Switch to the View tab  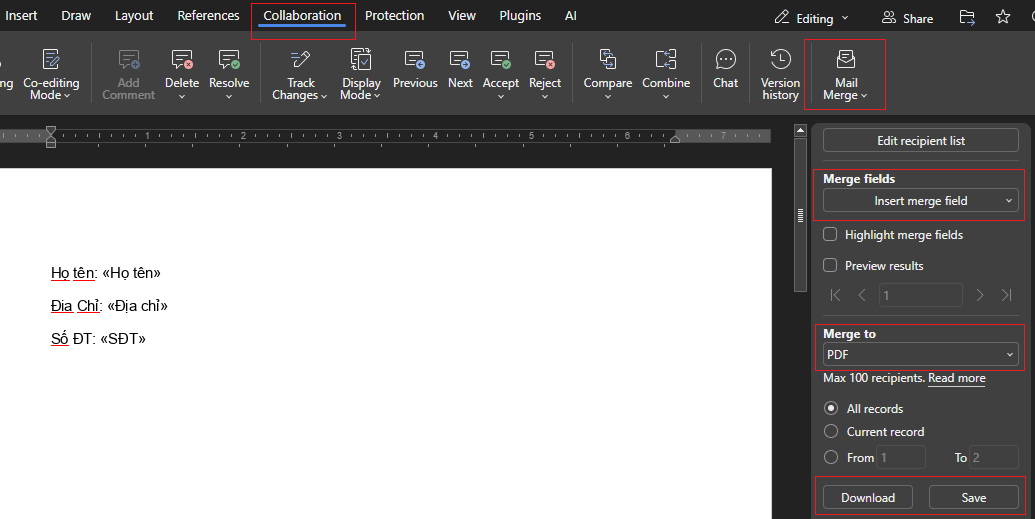462,16
